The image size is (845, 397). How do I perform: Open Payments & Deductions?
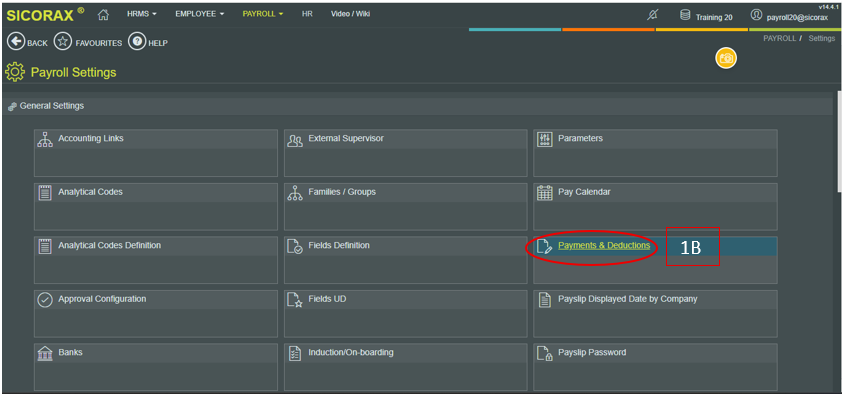tap(604, 245)
